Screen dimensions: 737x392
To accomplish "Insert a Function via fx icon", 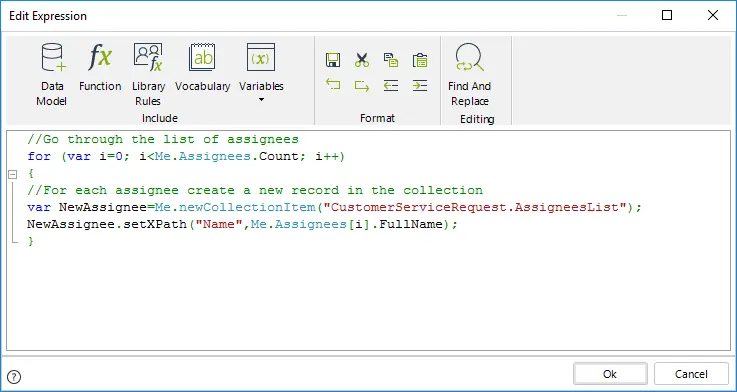I will pyautogui.click(x=100, y=67).
